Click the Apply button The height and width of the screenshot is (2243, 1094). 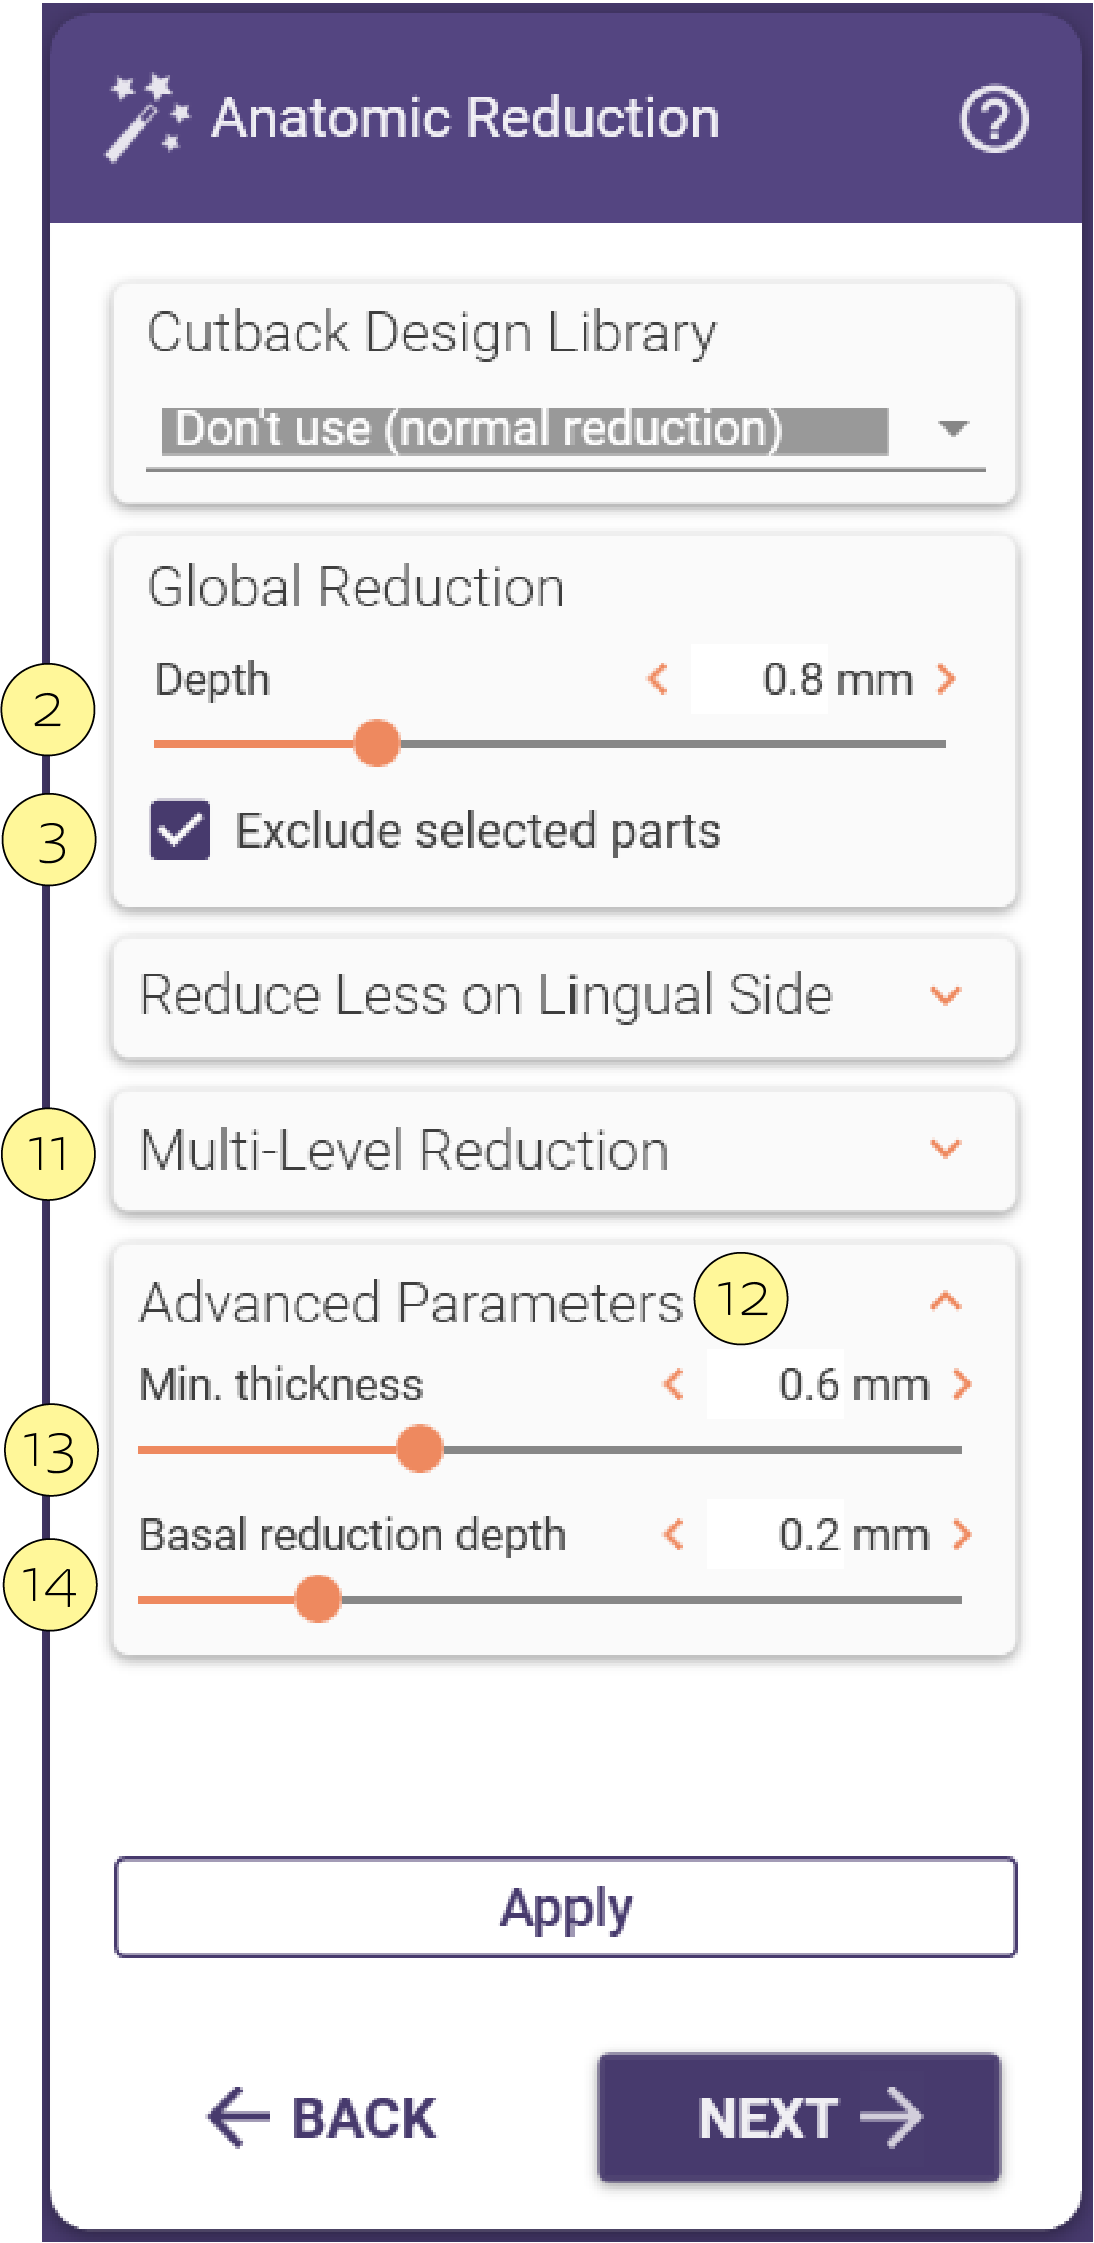pos(566,1907)
